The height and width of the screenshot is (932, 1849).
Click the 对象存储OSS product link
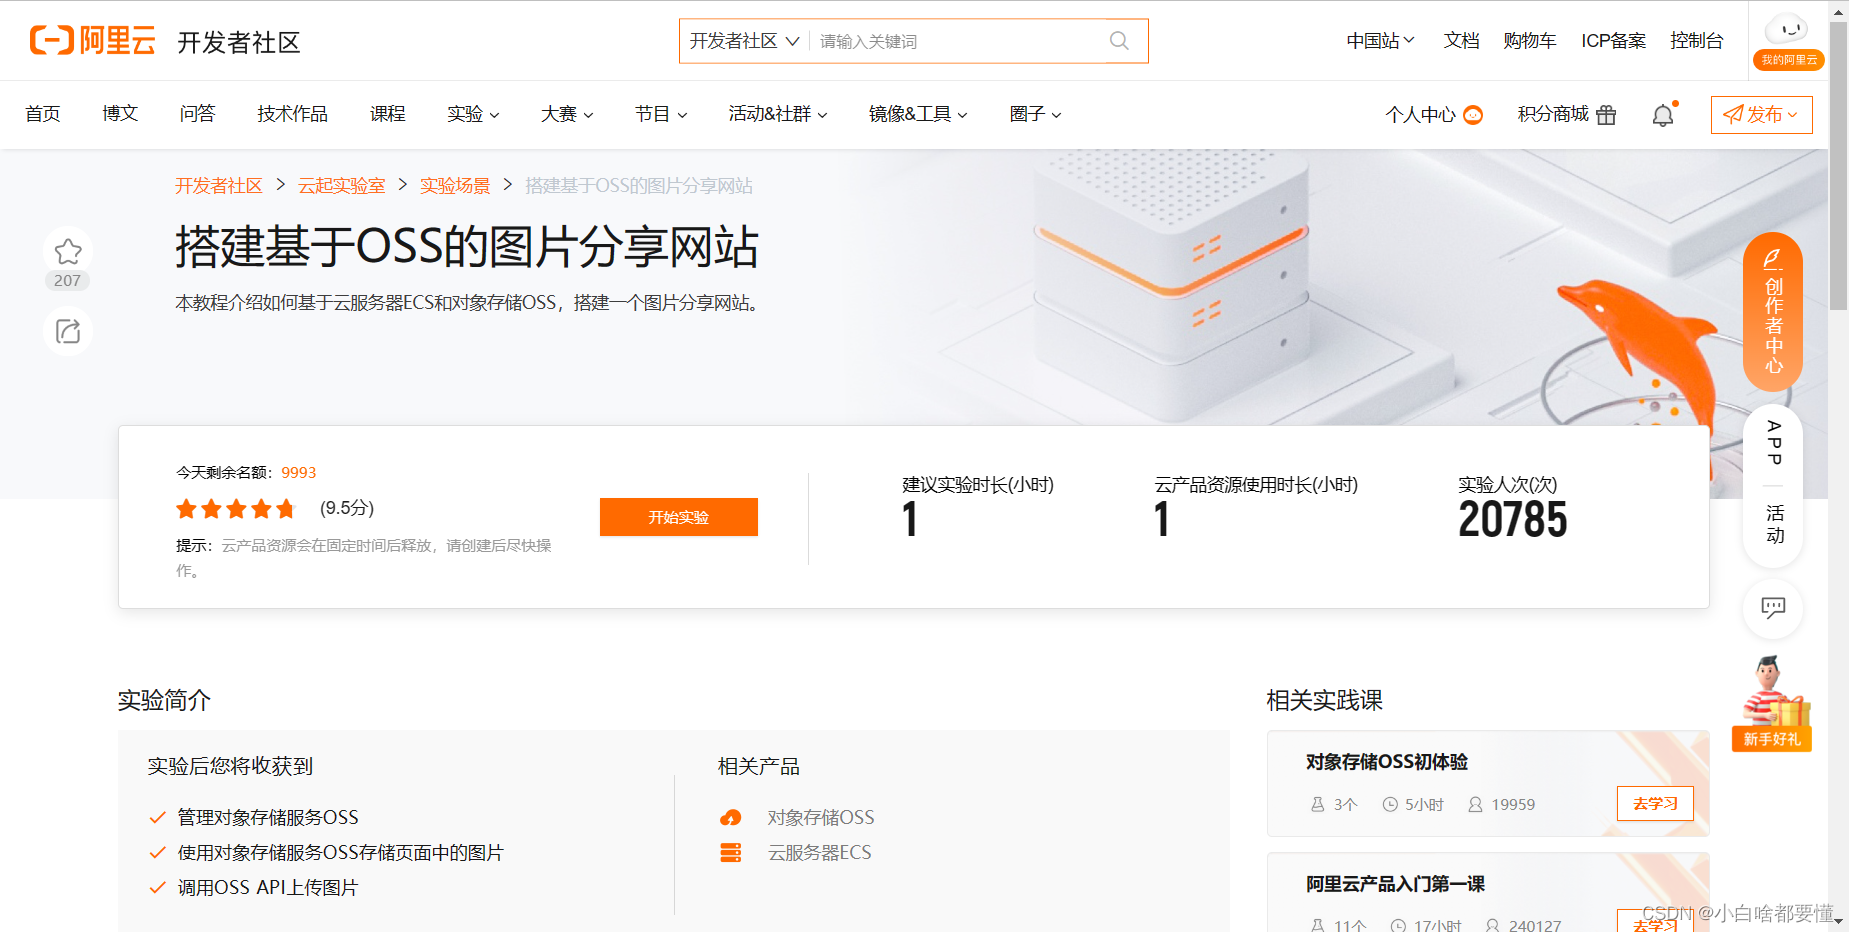click(821, 818)
